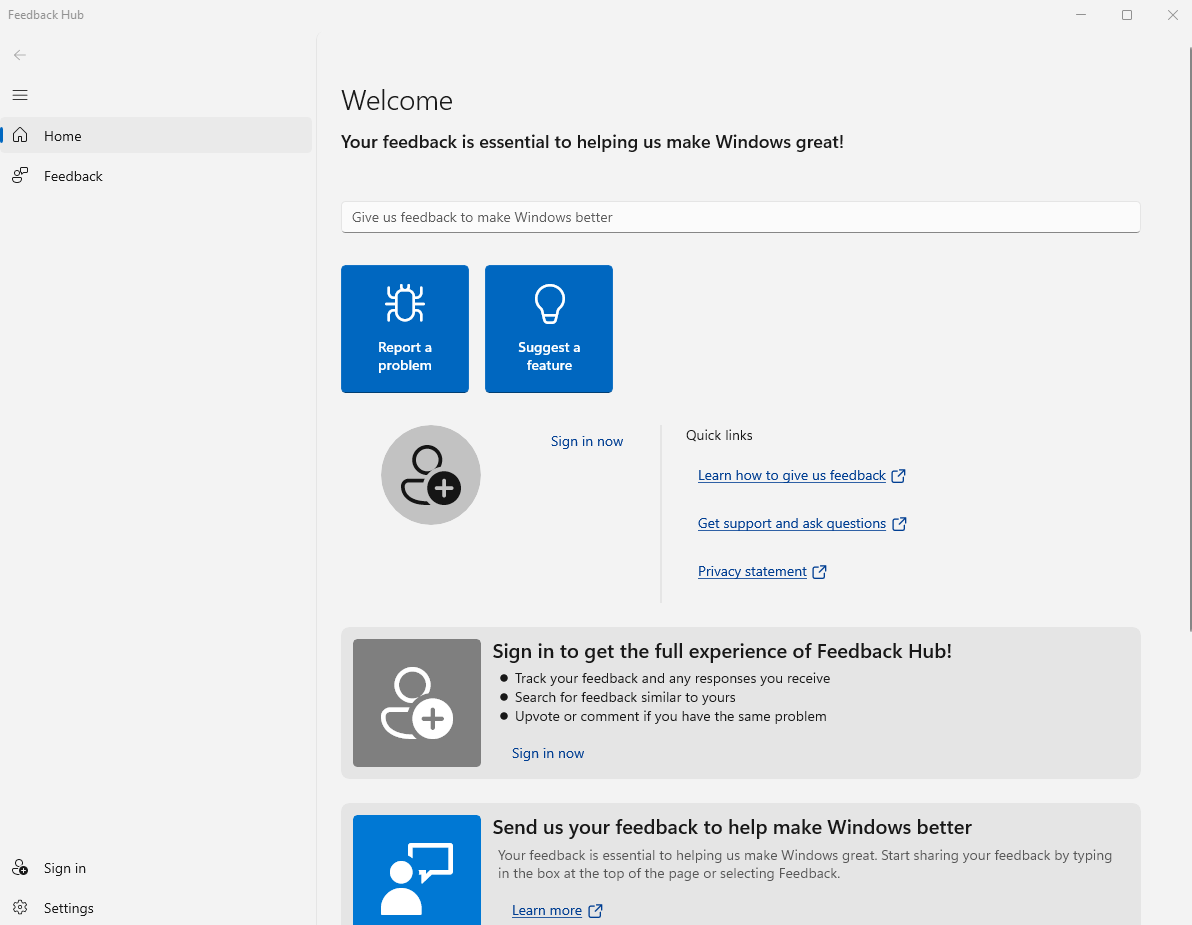The image size is (1192, 925).
Task: Click the back arrow icon
Action: click(x=20, y=55)
